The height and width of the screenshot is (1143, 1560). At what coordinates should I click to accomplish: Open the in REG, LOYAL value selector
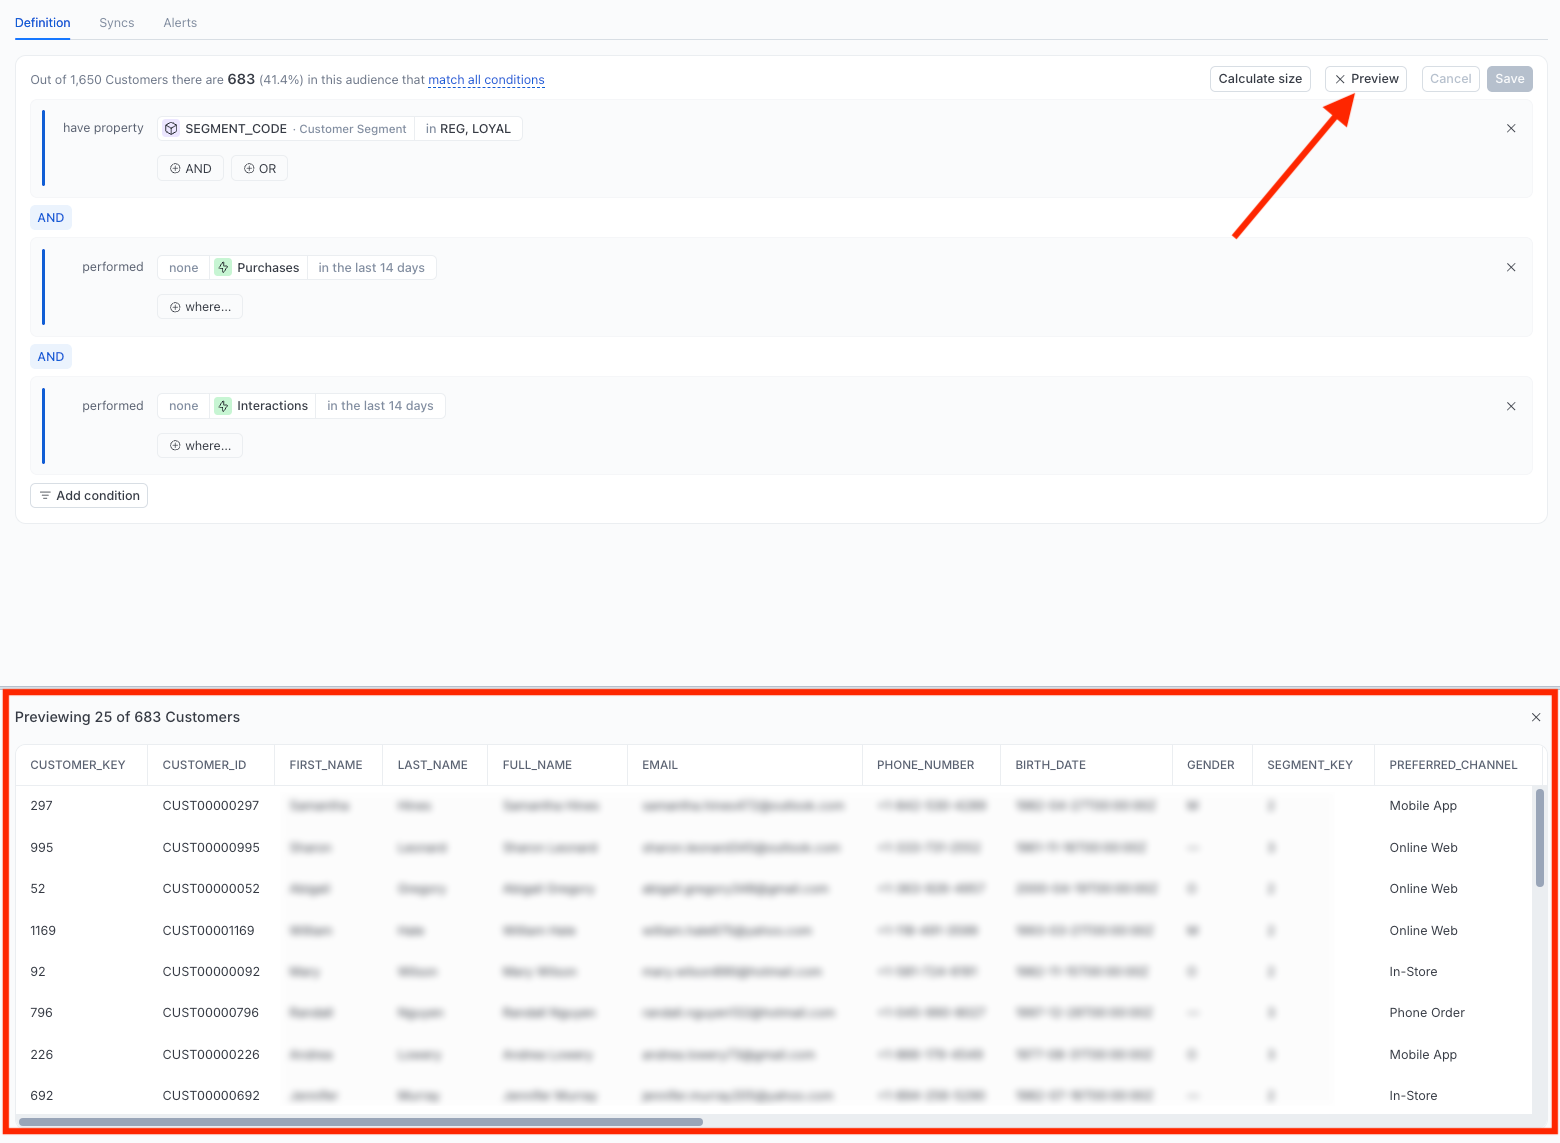[x=468, y=128]
